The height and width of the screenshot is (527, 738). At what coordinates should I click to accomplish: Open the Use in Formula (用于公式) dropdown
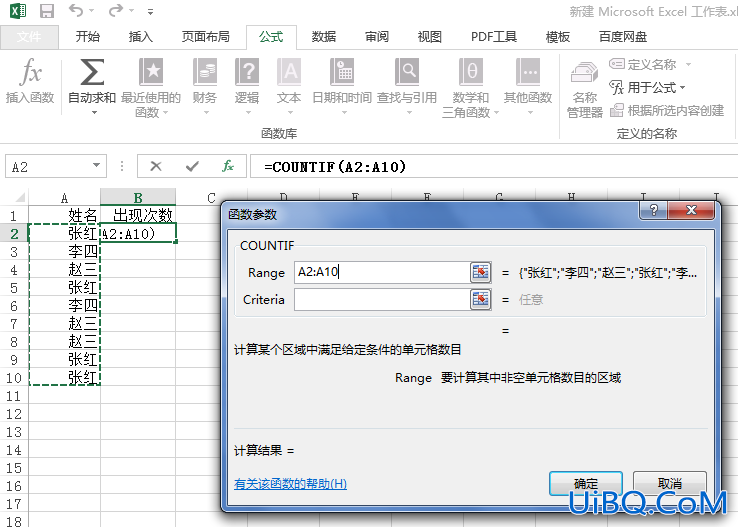pyautogui.click(x=682, y=88)
